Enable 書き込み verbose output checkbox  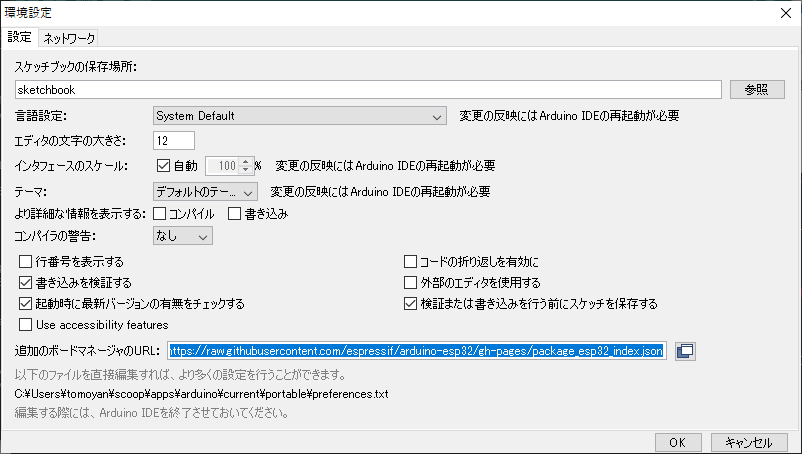[236, 213]
